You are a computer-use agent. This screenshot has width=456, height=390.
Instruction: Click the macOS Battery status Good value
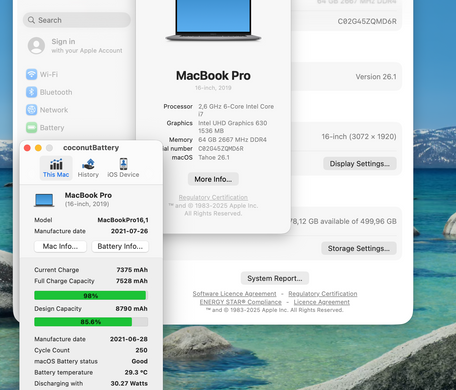click(140, 361)
